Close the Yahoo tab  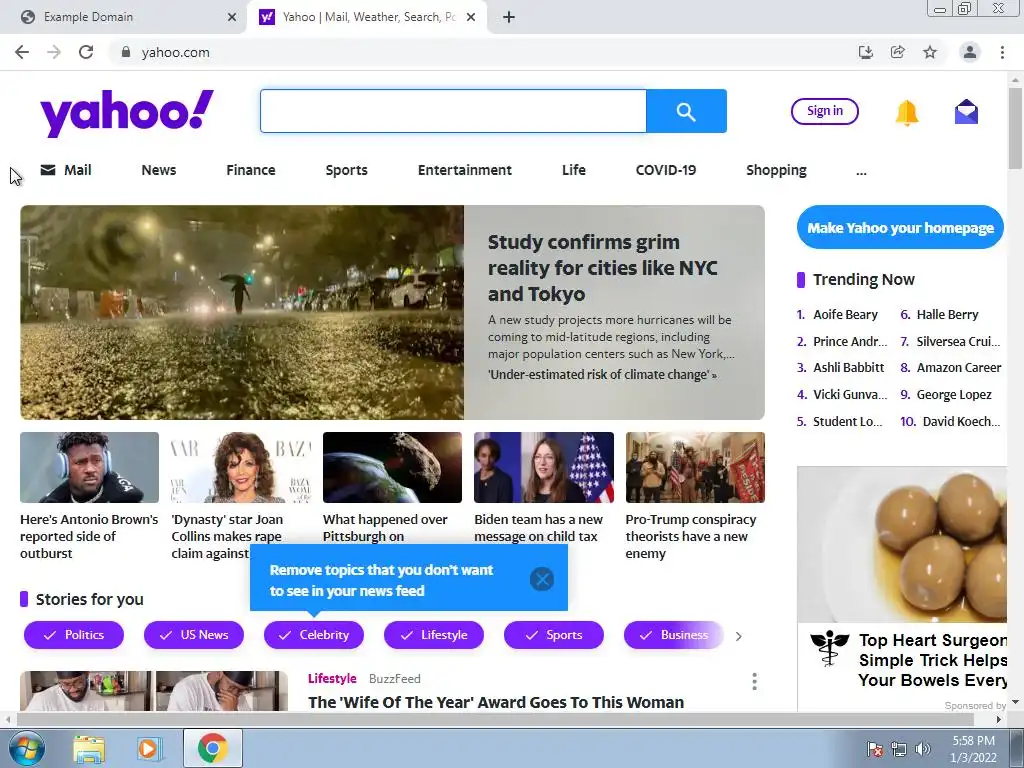coord(471,17)
